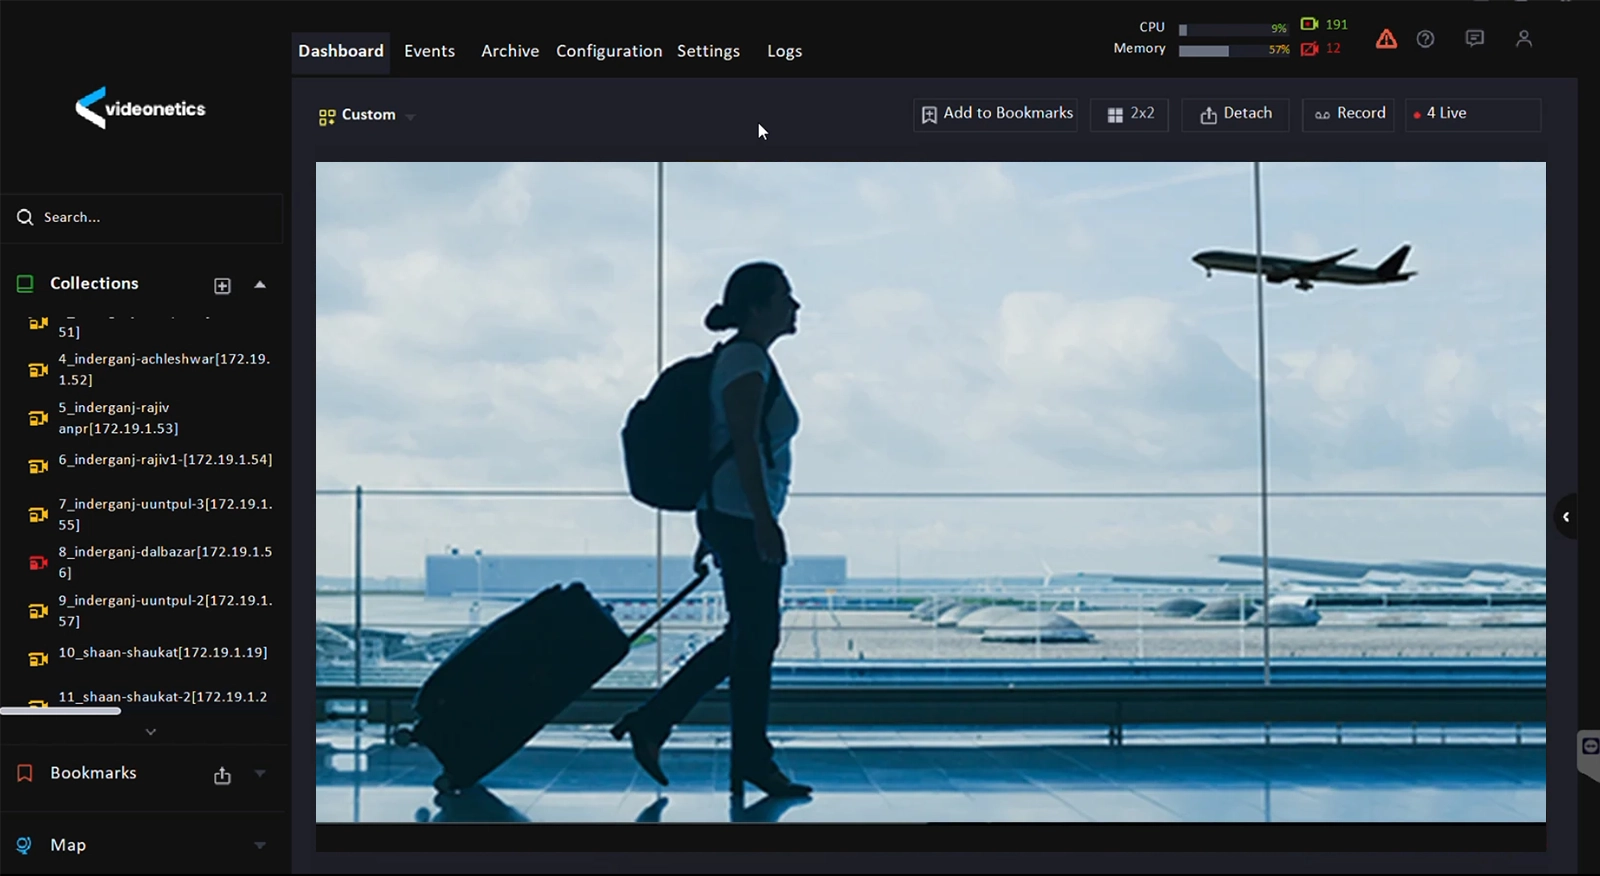The width and height of the screenshot is (1600, 876).
Task: Expand the Map section
Action: point(260,846)
